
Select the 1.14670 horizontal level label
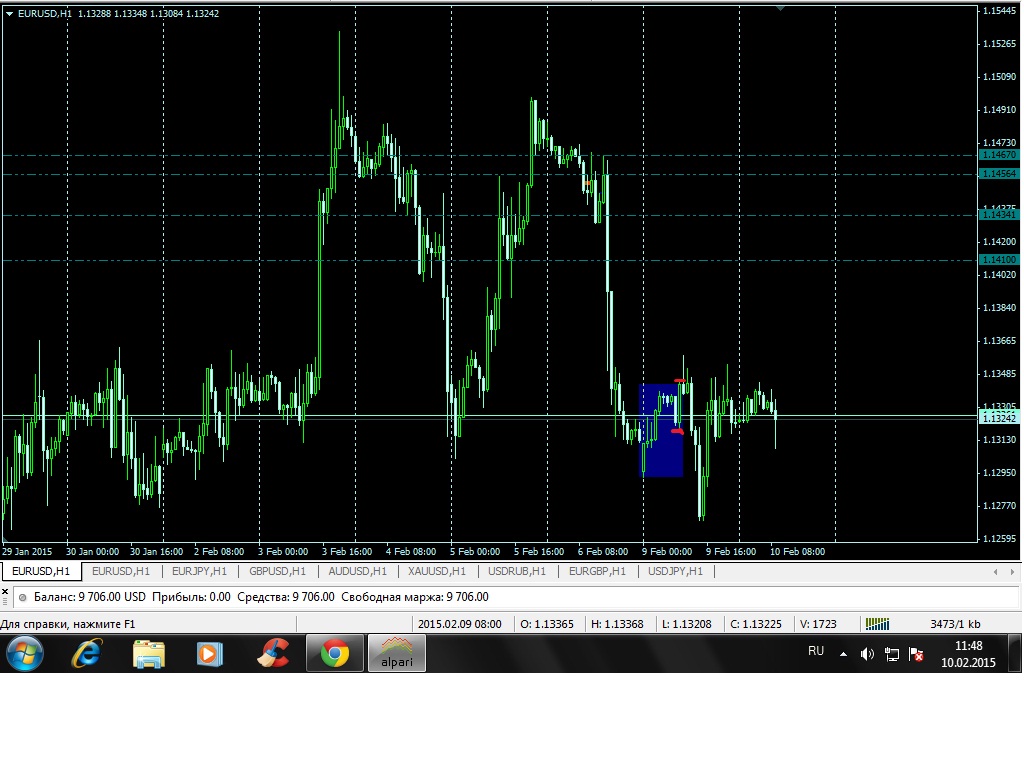(999, 155)
